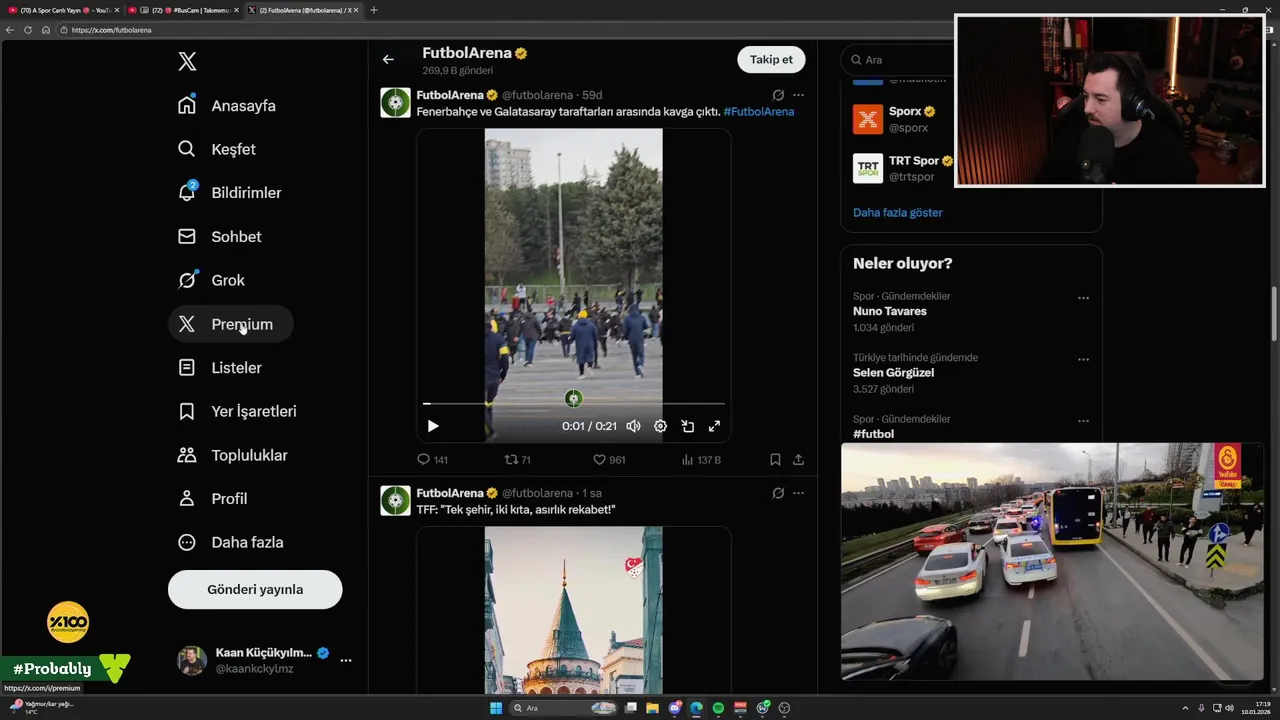Open File Explorer from the taskbar

coord(653,708)
